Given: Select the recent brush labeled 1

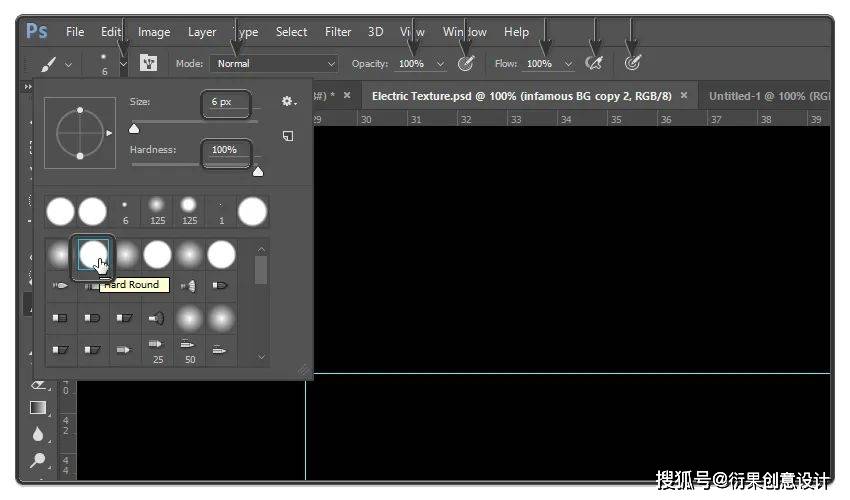Looking at the screenshot, I should pyautogui.click(x=221, y=211).
